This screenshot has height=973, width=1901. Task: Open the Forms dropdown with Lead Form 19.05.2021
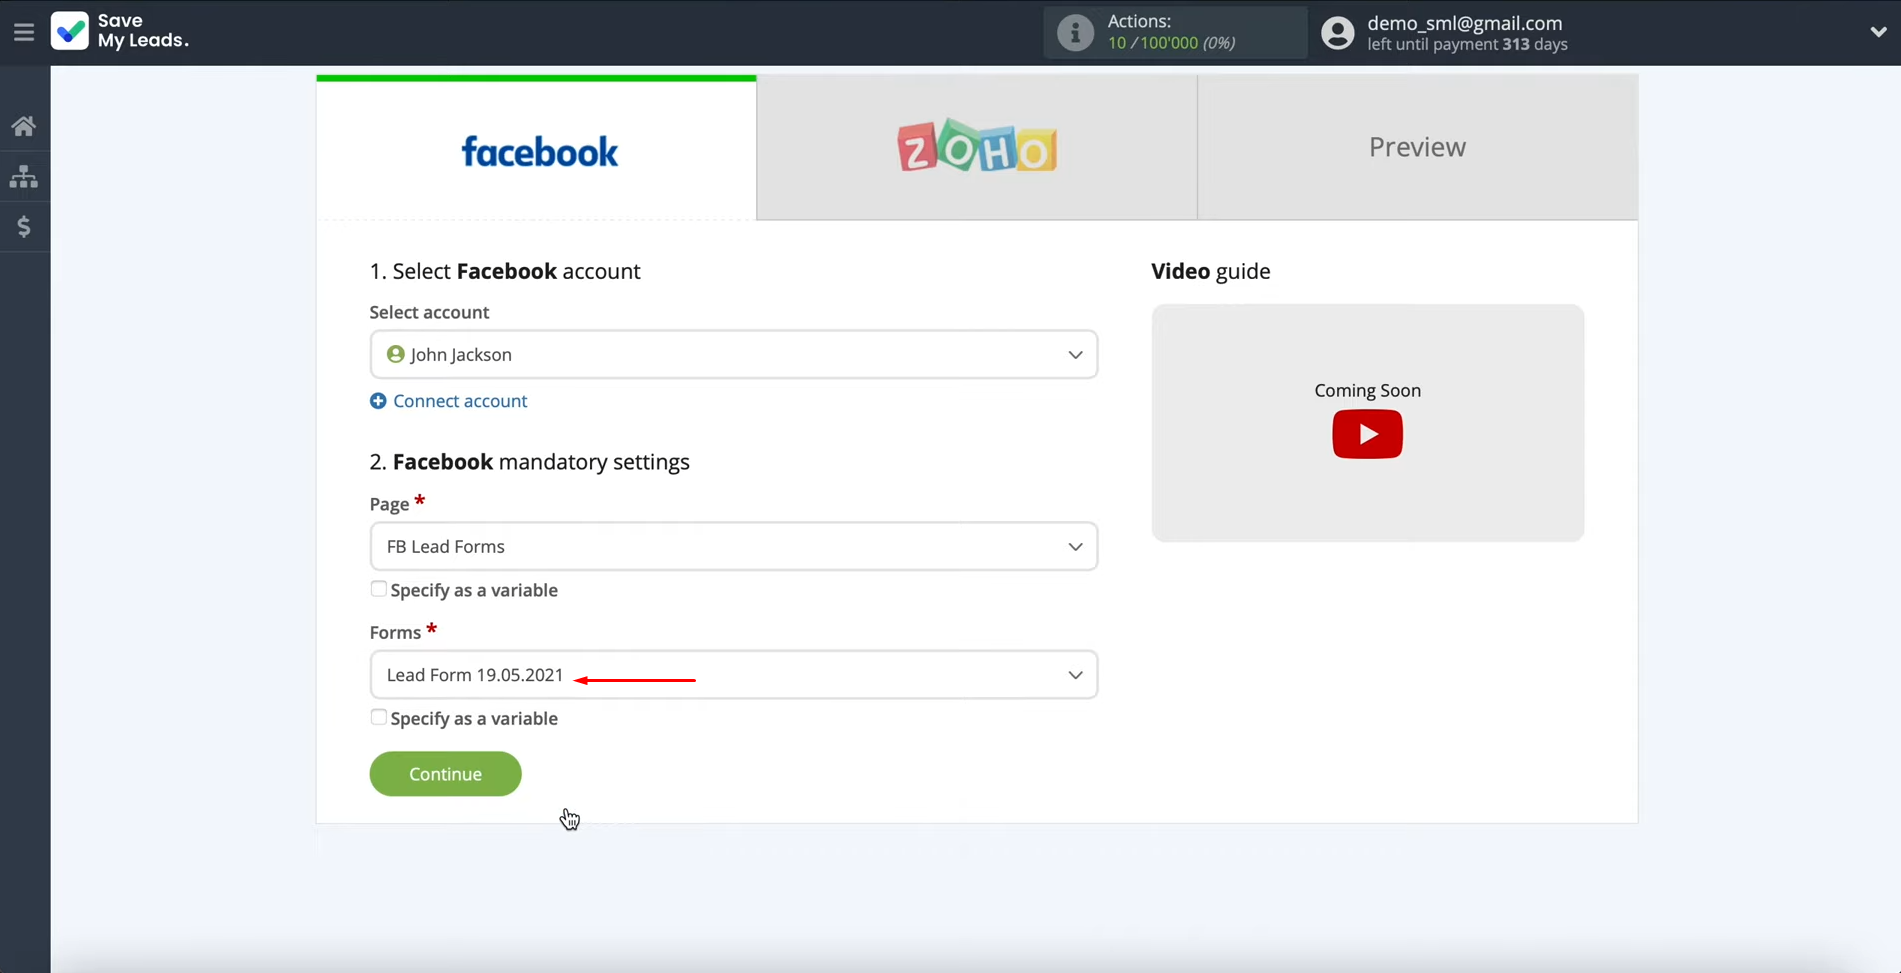[734, 675]
